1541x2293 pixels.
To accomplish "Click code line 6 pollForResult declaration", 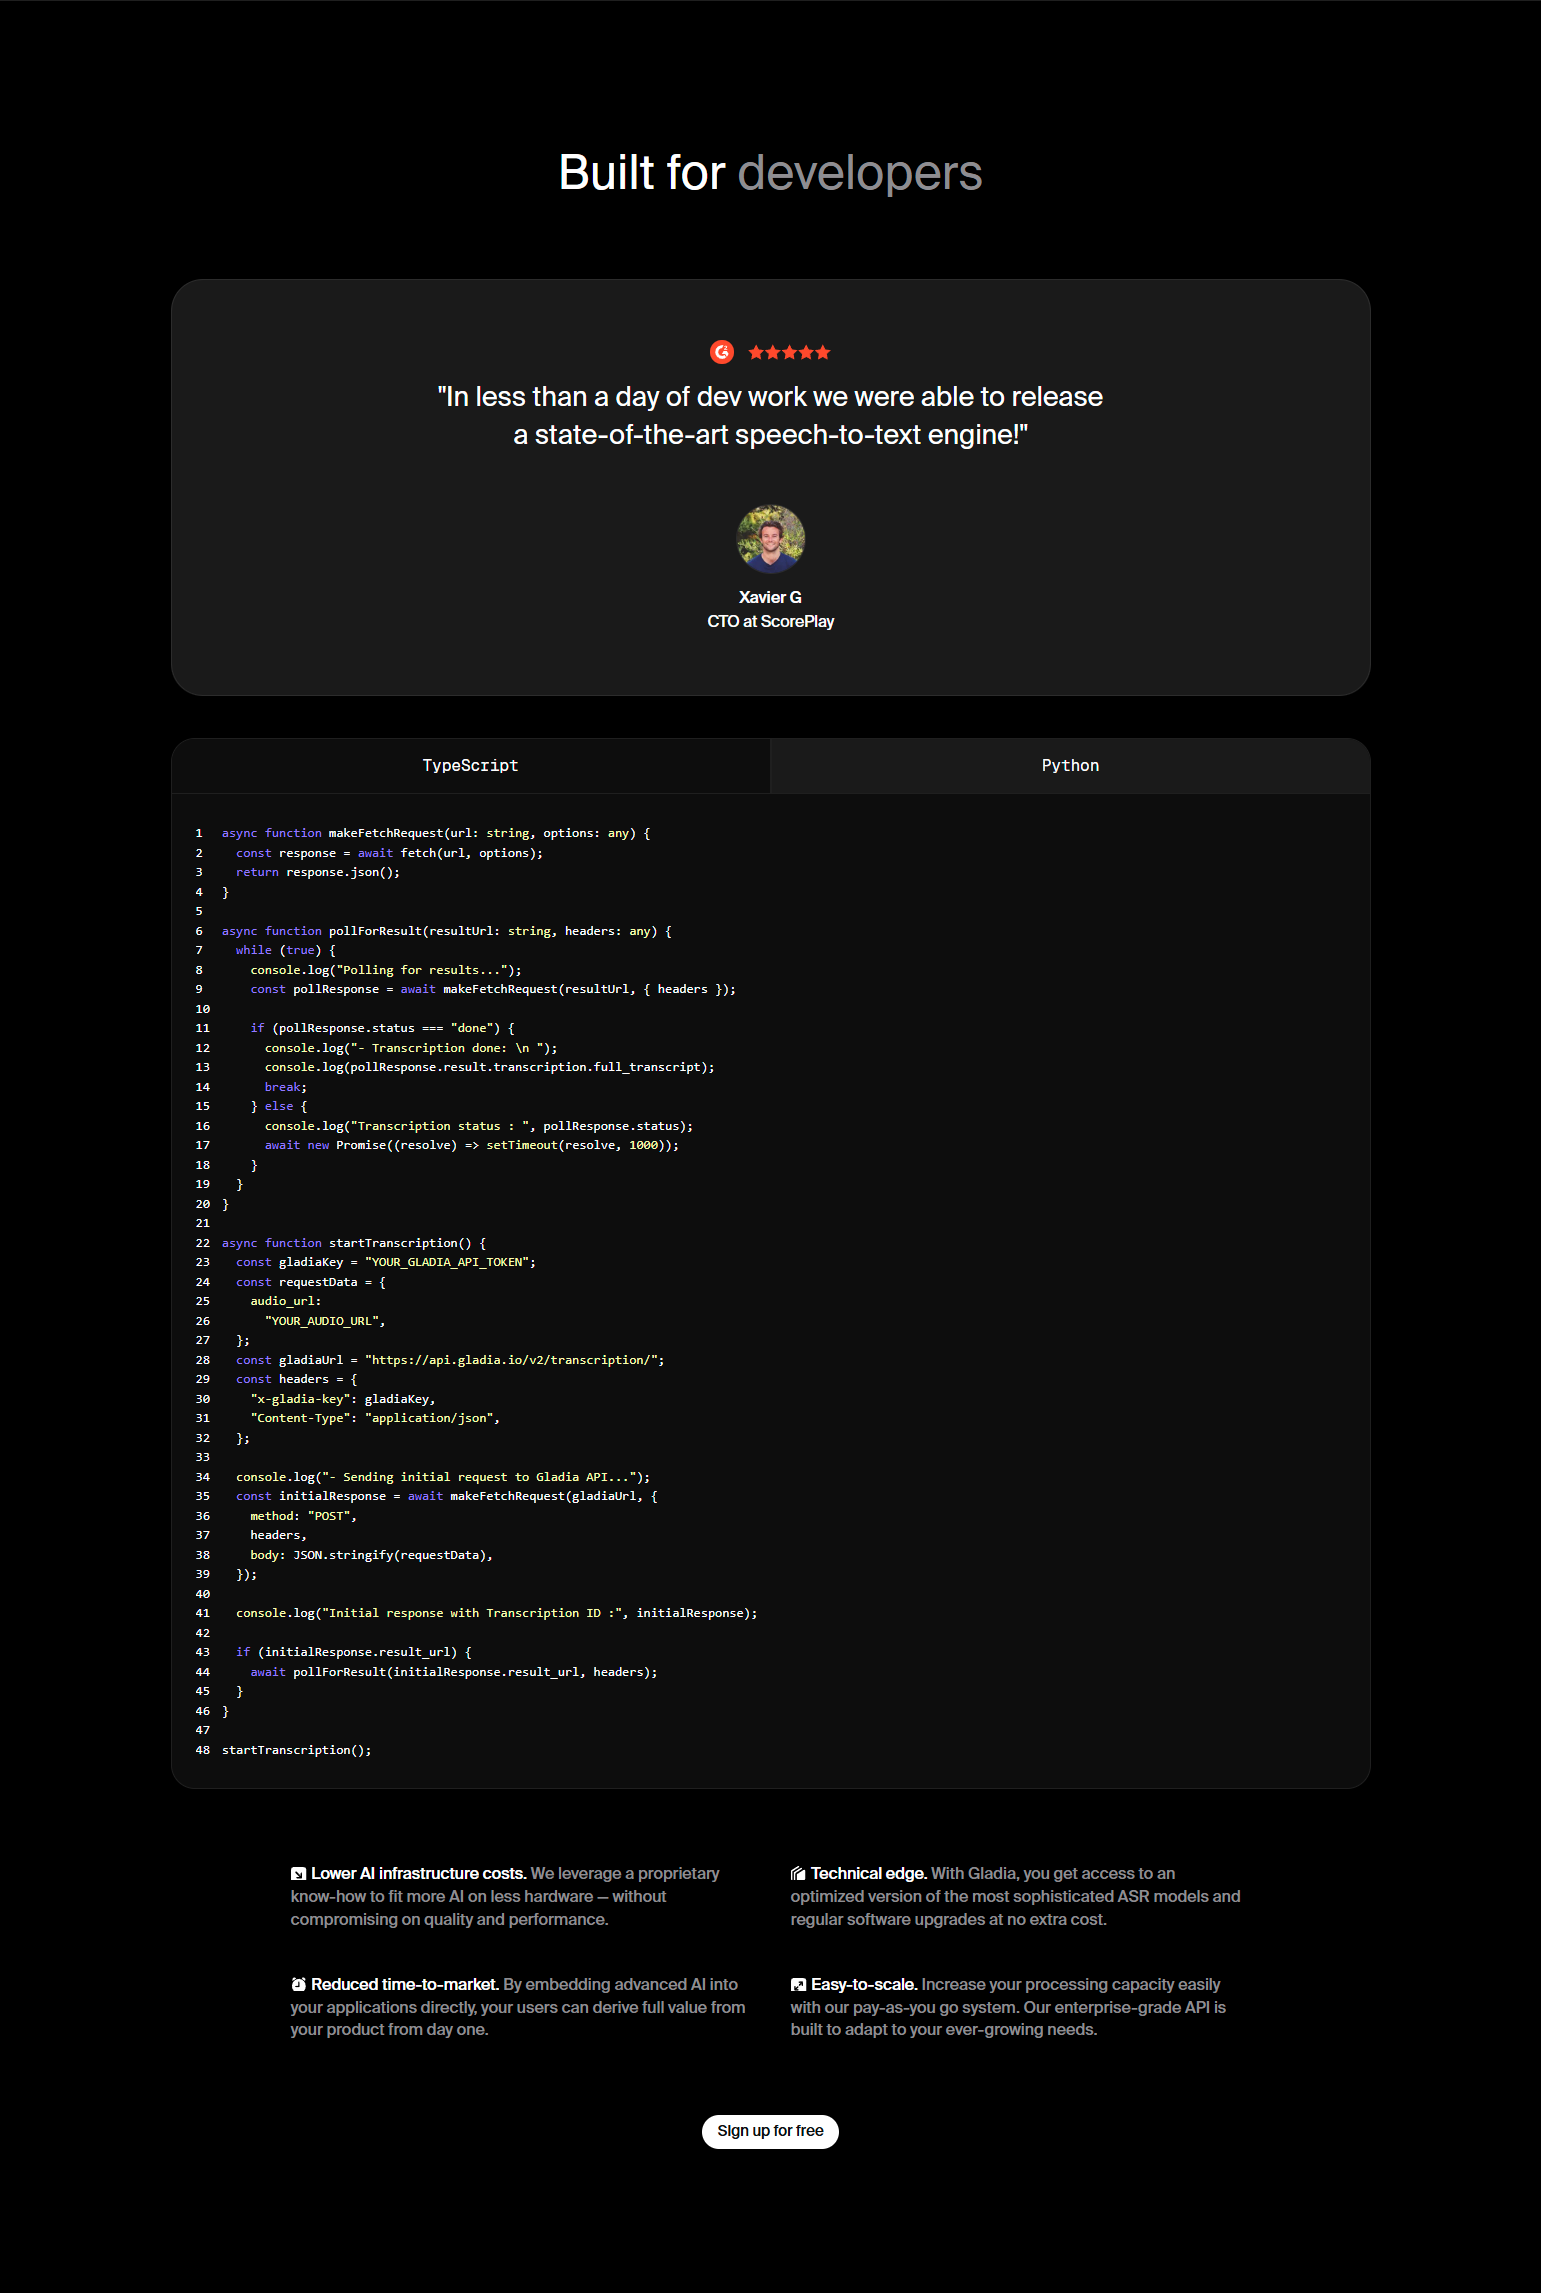I will coord(447,931).
